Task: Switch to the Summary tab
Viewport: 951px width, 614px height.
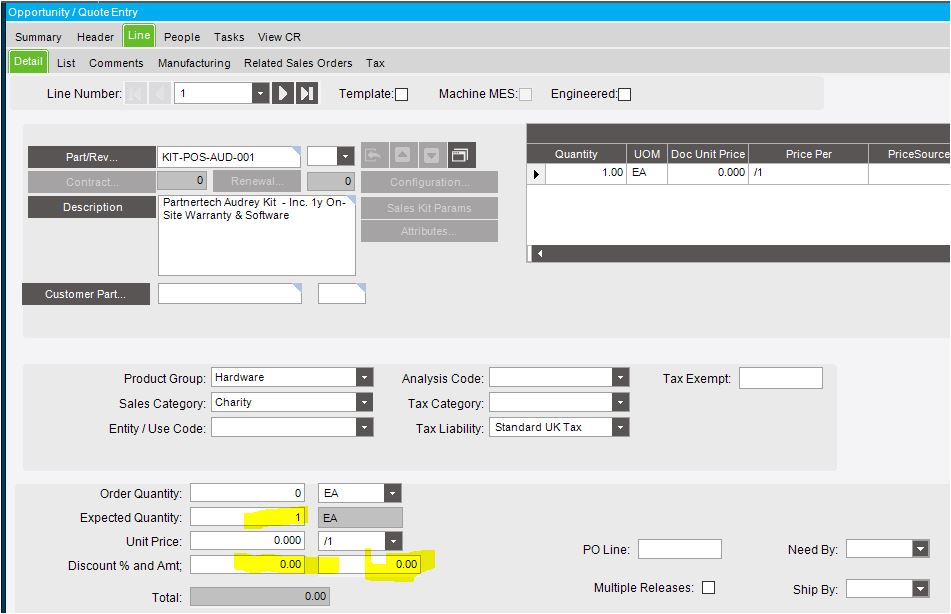Action: pos(38,37)
